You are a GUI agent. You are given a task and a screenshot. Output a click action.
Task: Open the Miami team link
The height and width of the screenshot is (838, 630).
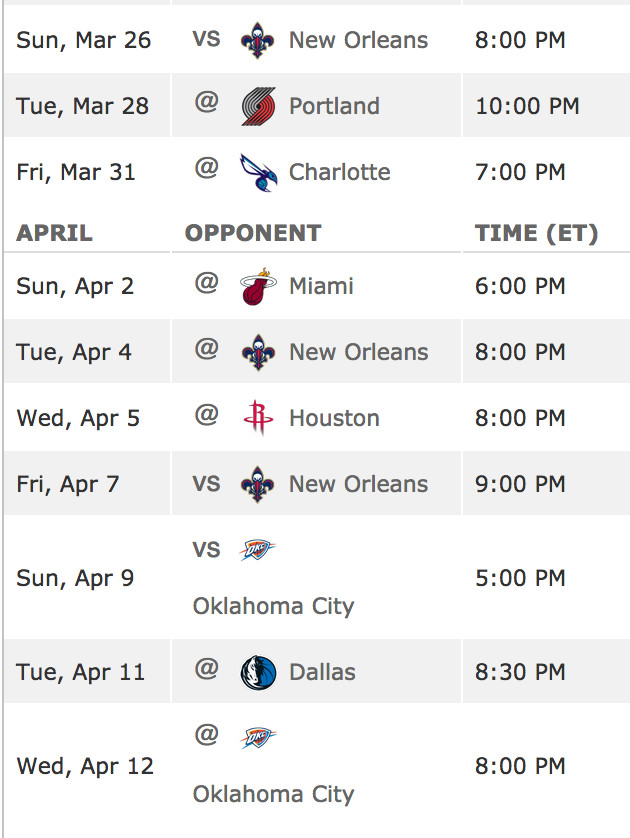click(x=321, y=286)
